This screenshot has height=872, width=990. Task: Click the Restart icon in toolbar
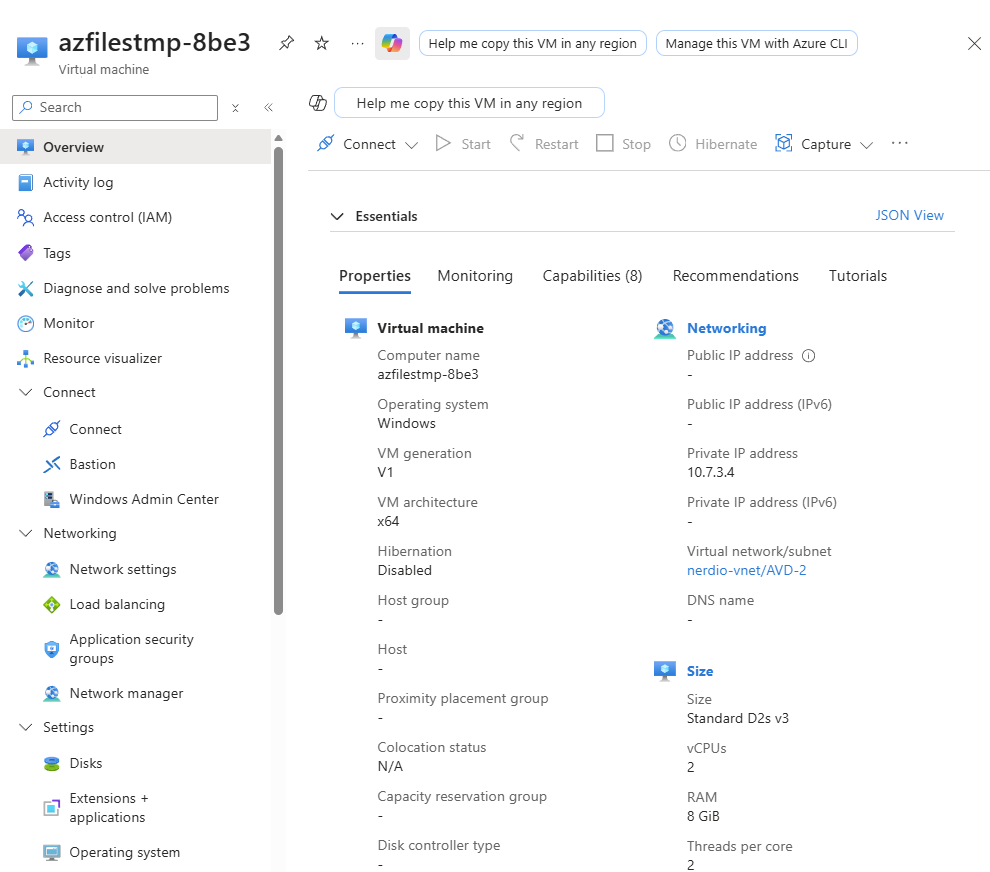coord(516,143)
